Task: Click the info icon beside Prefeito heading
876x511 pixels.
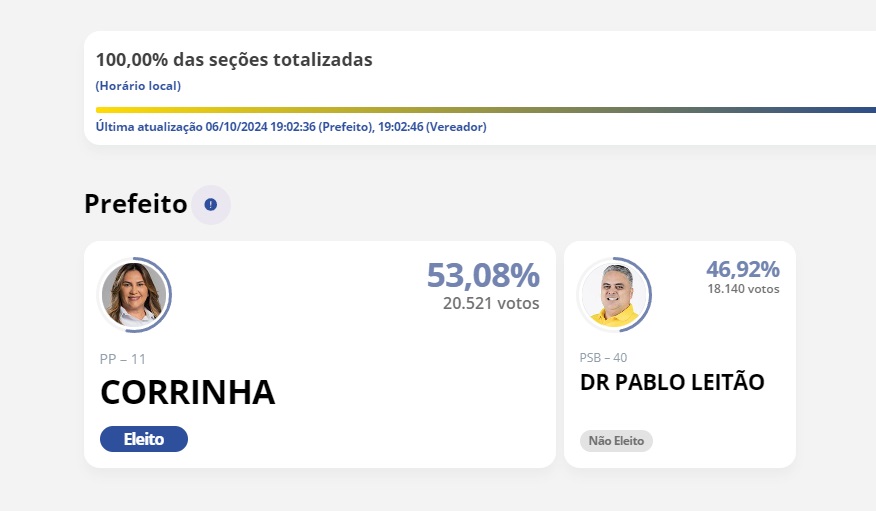Action: 211,205
